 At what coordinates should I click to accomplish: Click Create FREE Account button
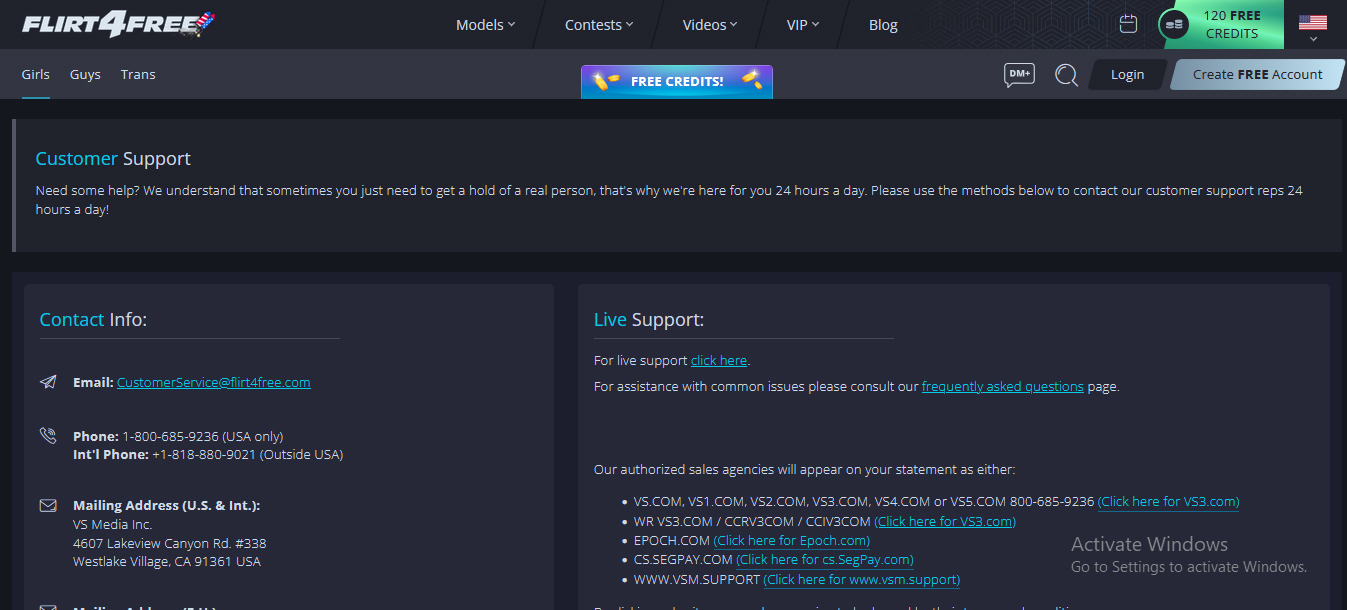pos(1257,75)
